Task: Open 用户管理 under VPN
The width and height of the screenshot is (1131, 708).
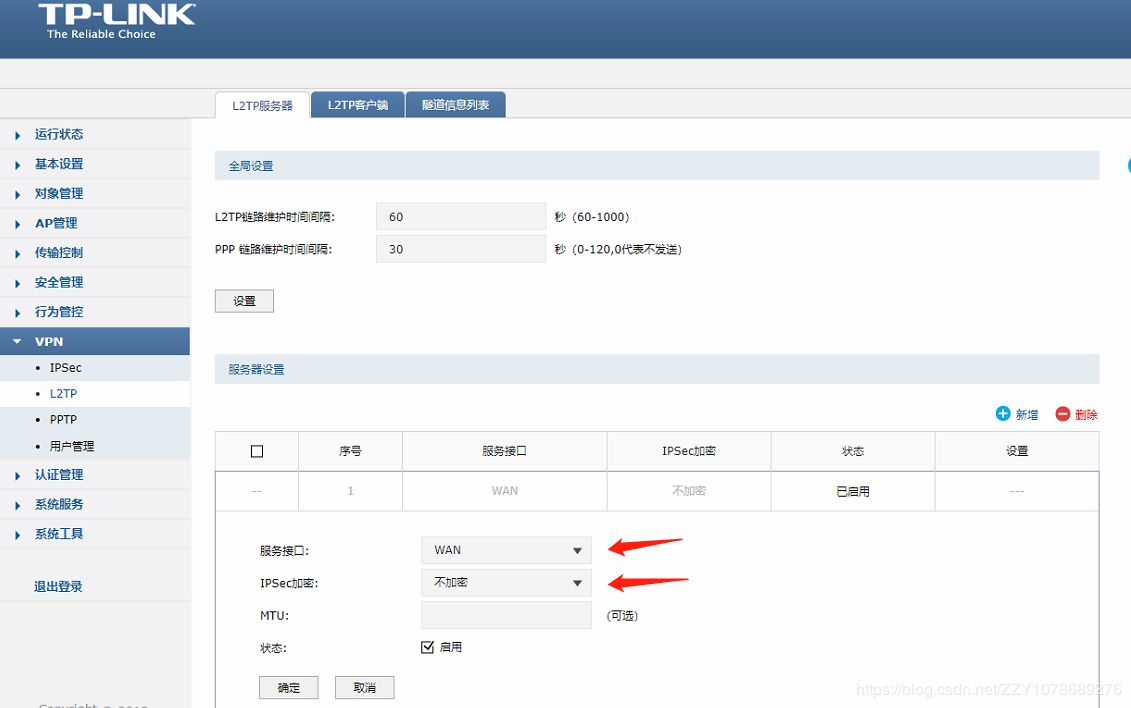Action: pos(72,446)
